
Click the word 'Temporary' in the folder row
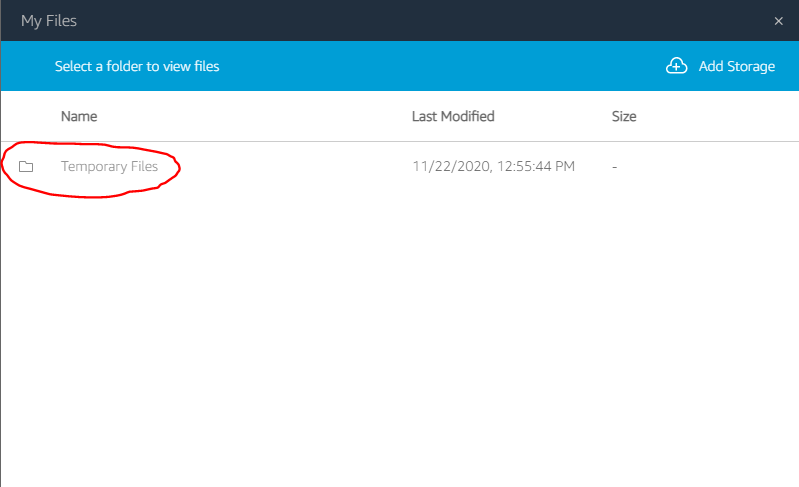[94, 167]
